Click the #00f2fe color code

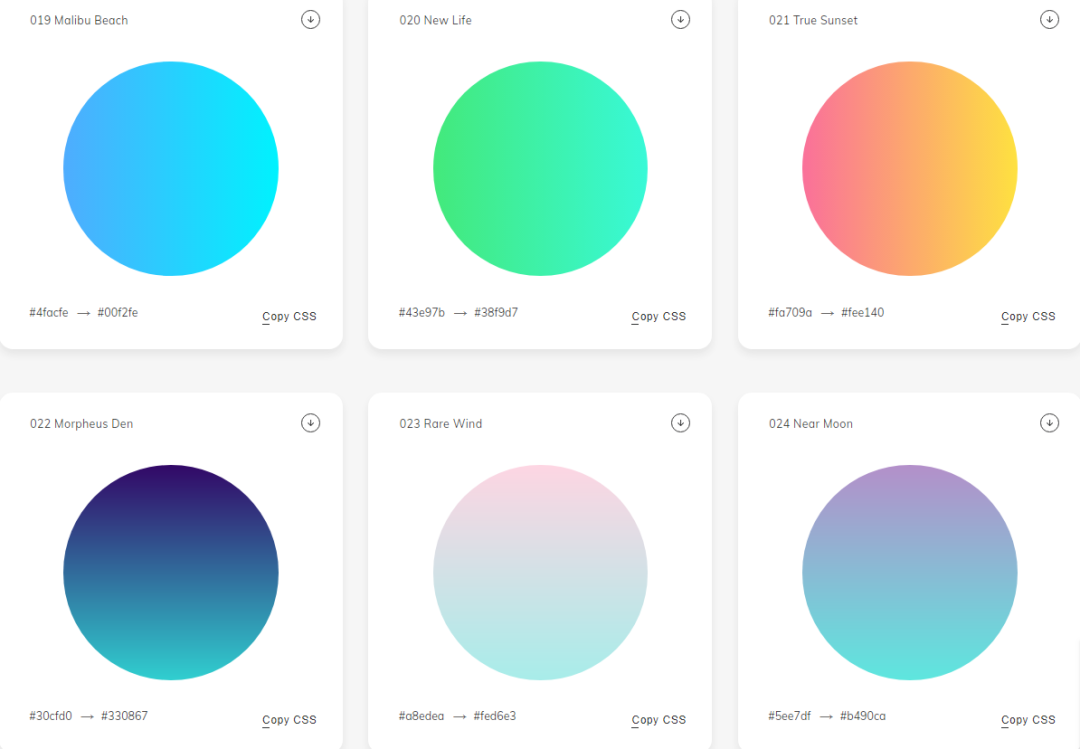[x=118, y=313]
